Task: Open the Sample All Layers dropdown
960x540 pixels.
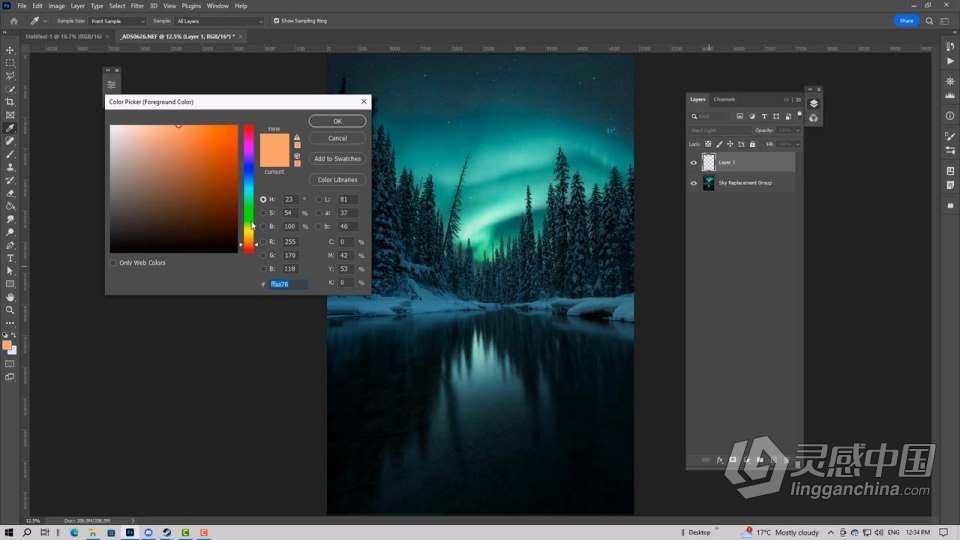Action: 220,20
